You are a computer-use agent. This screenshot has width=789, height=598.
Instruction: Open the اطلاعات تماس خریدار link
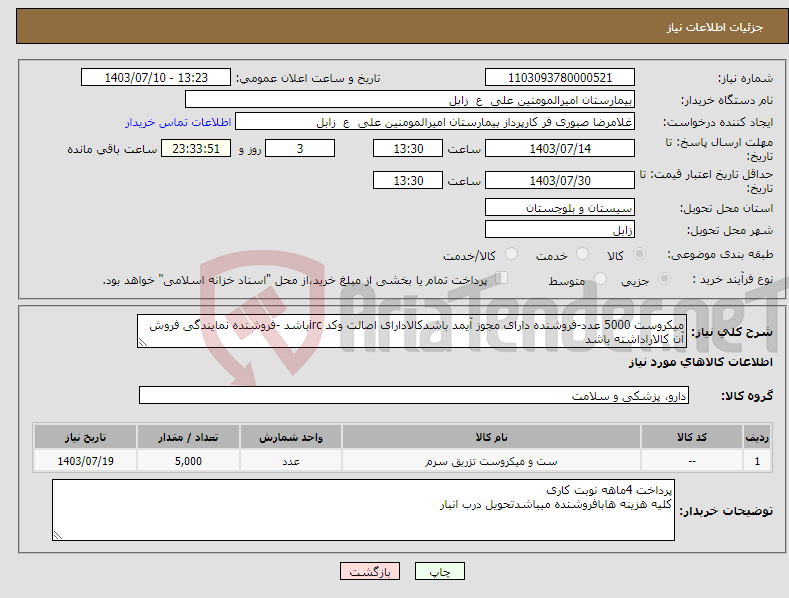(178, 122)
